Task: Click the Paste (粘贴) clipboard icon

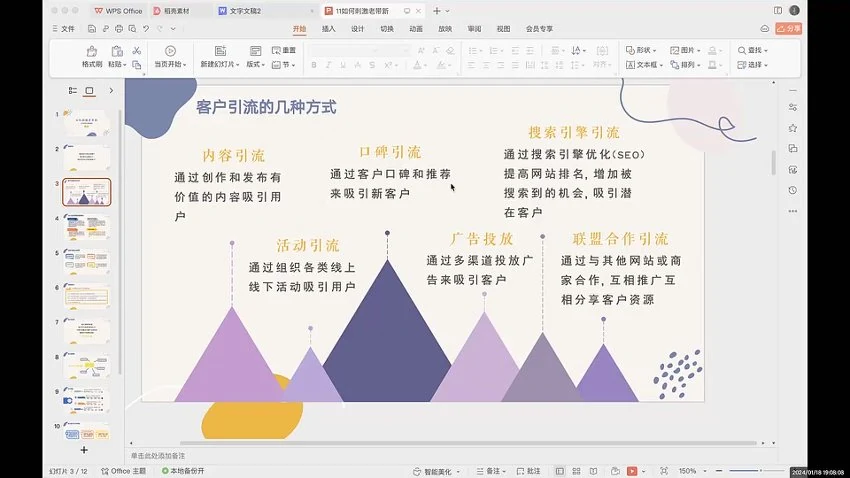Action: tap(117, 51)
